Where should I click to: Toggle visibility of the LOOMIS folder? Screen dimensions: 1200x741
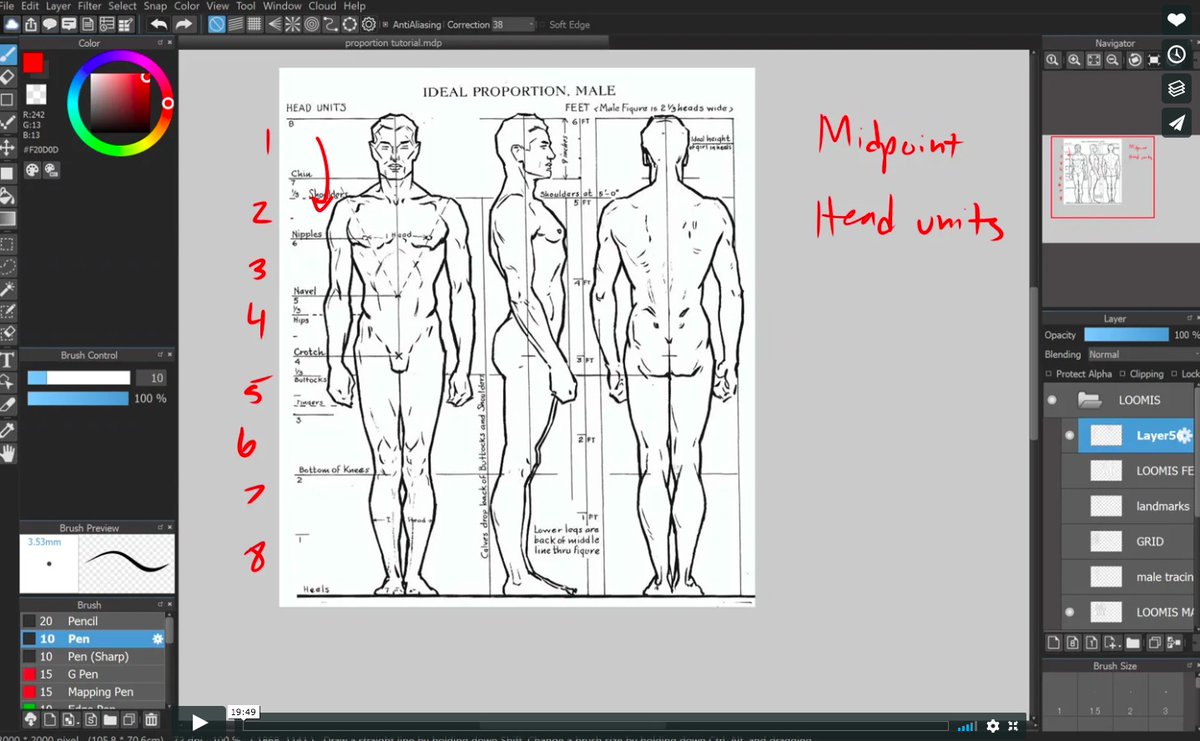point(1051,400)
